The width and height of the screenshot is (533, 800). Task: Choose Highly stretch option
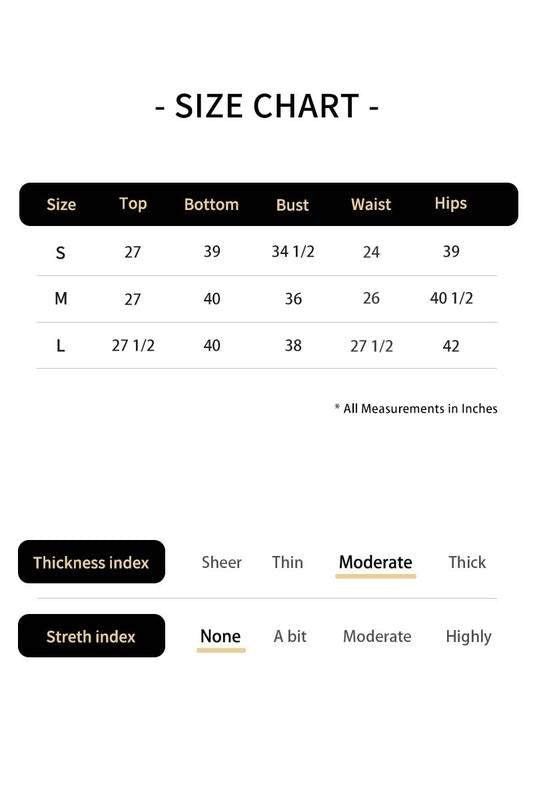(x=469, y=636)
